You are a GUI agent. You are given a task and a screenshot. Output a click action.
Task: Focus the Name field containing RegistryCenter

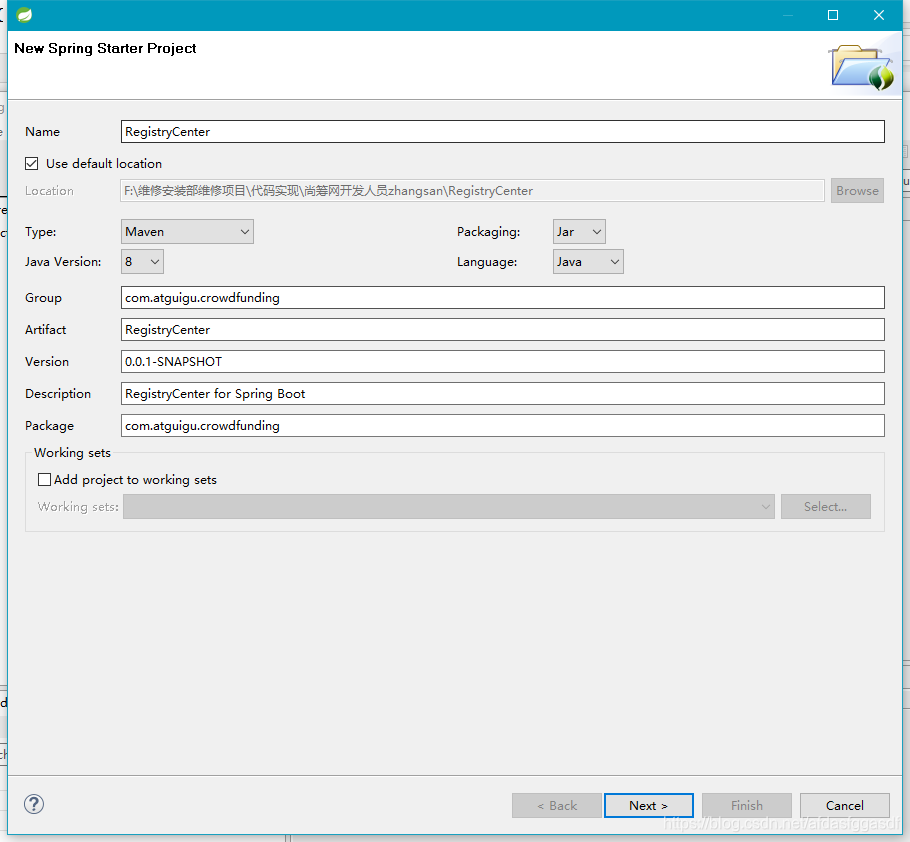(x=503, y=132)
